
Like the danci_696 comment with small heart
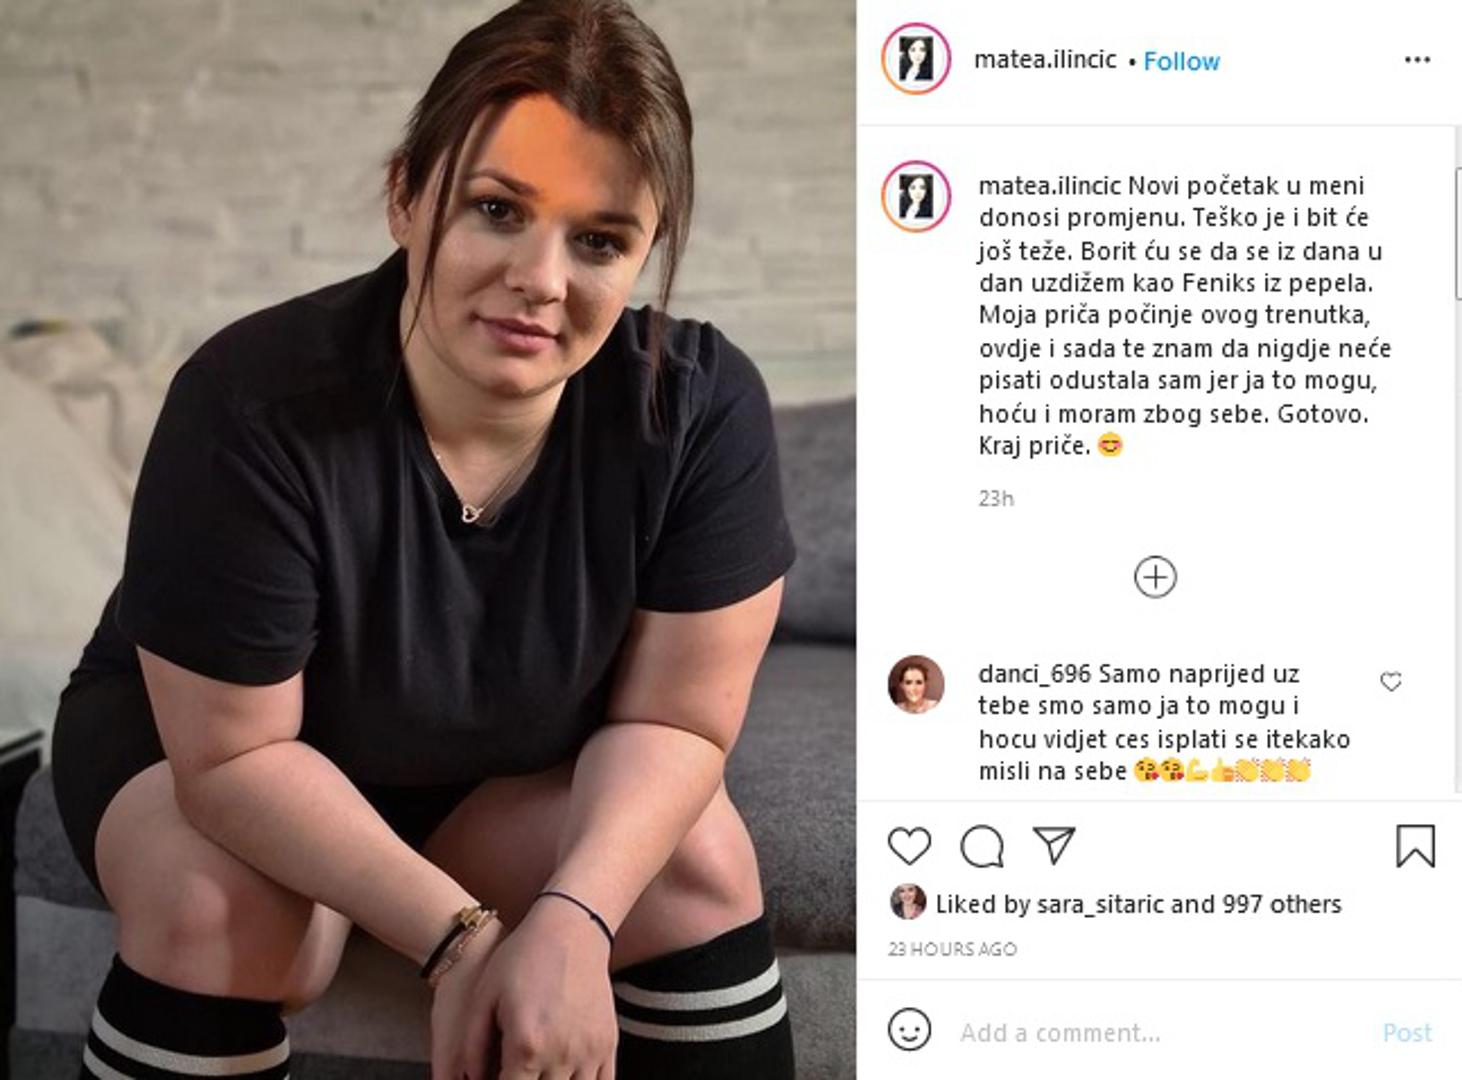tap(1390, 682)
